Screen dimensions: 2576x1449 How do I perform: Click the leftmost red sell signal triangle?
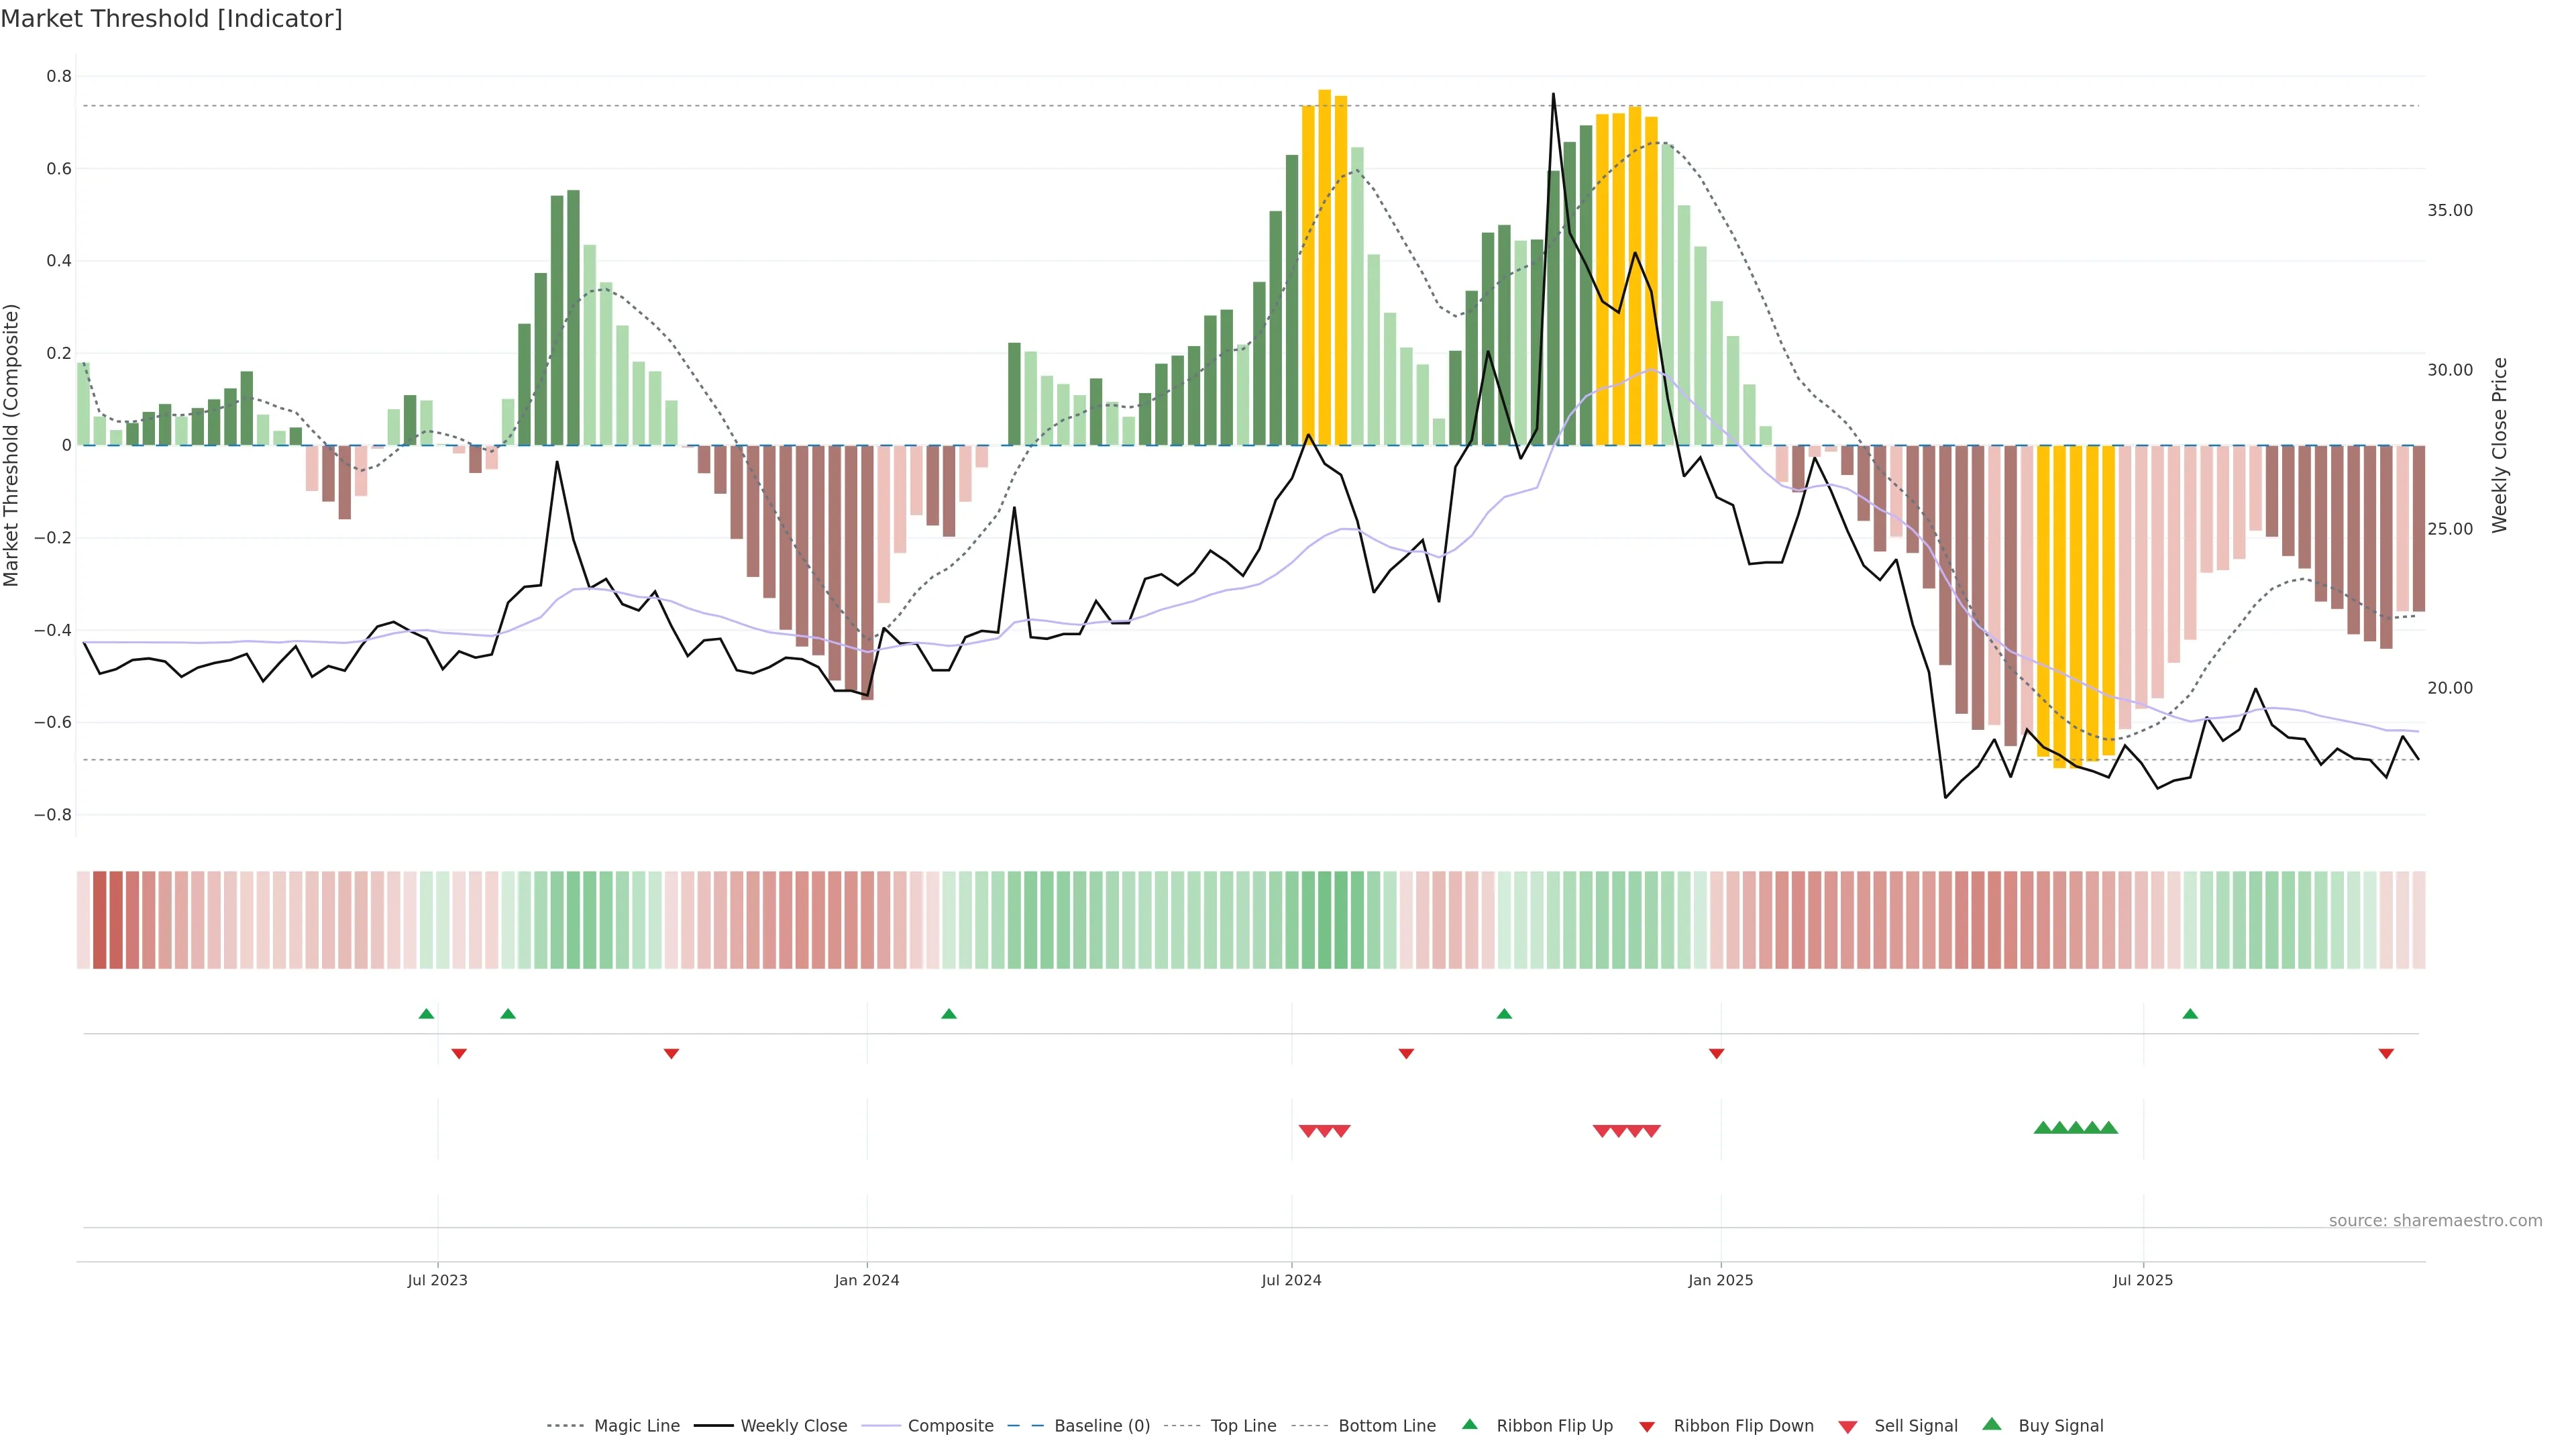(1307, 1131)
